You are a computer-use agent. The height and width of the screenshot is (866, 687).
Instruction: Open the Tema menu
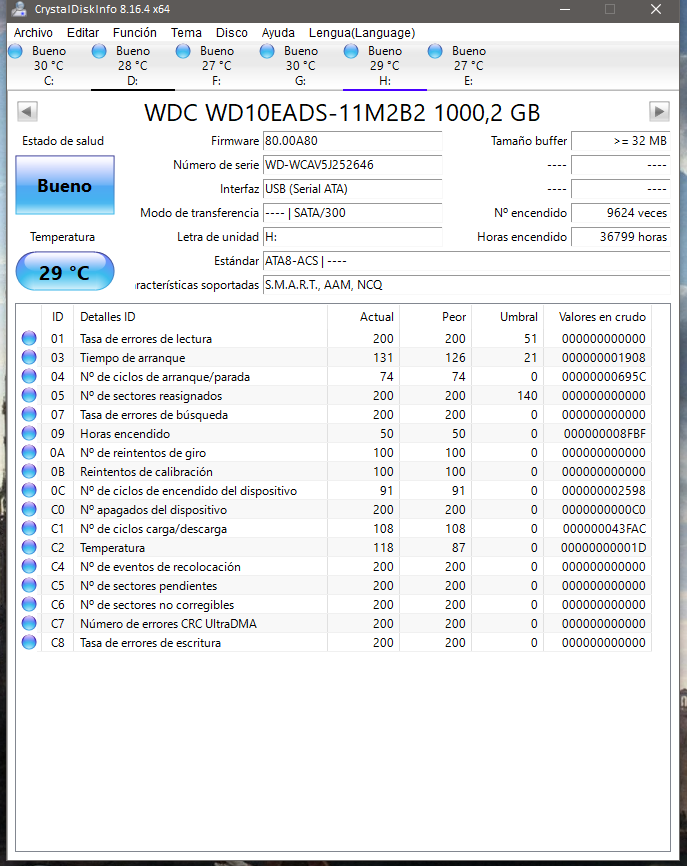[186, 33]
